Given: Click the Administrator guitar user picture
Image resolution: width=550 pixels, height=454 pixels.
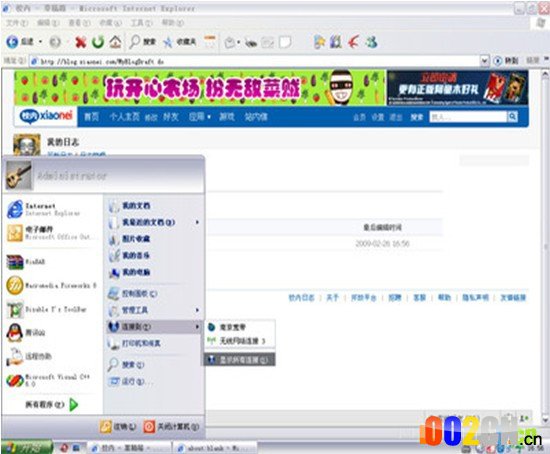Looking at the screenshot, I should tap(19, 175).
